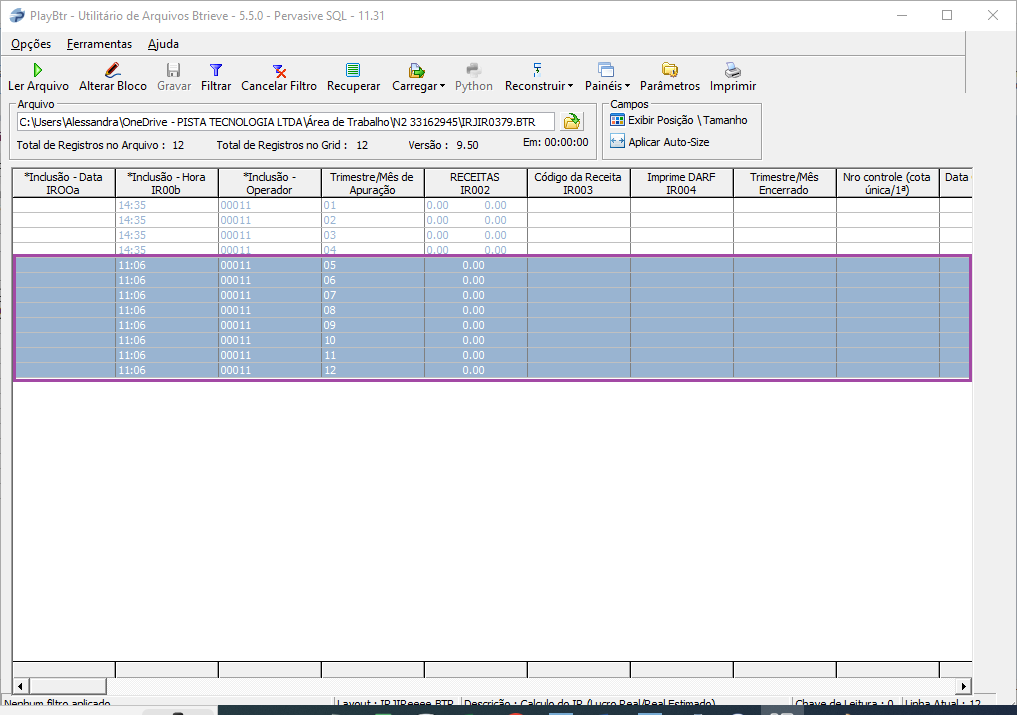Click the Arquivo file path field
Image resolution: width=1017 pixels, height=715 pixels.
pyautogui.click(x=285, y=121)
